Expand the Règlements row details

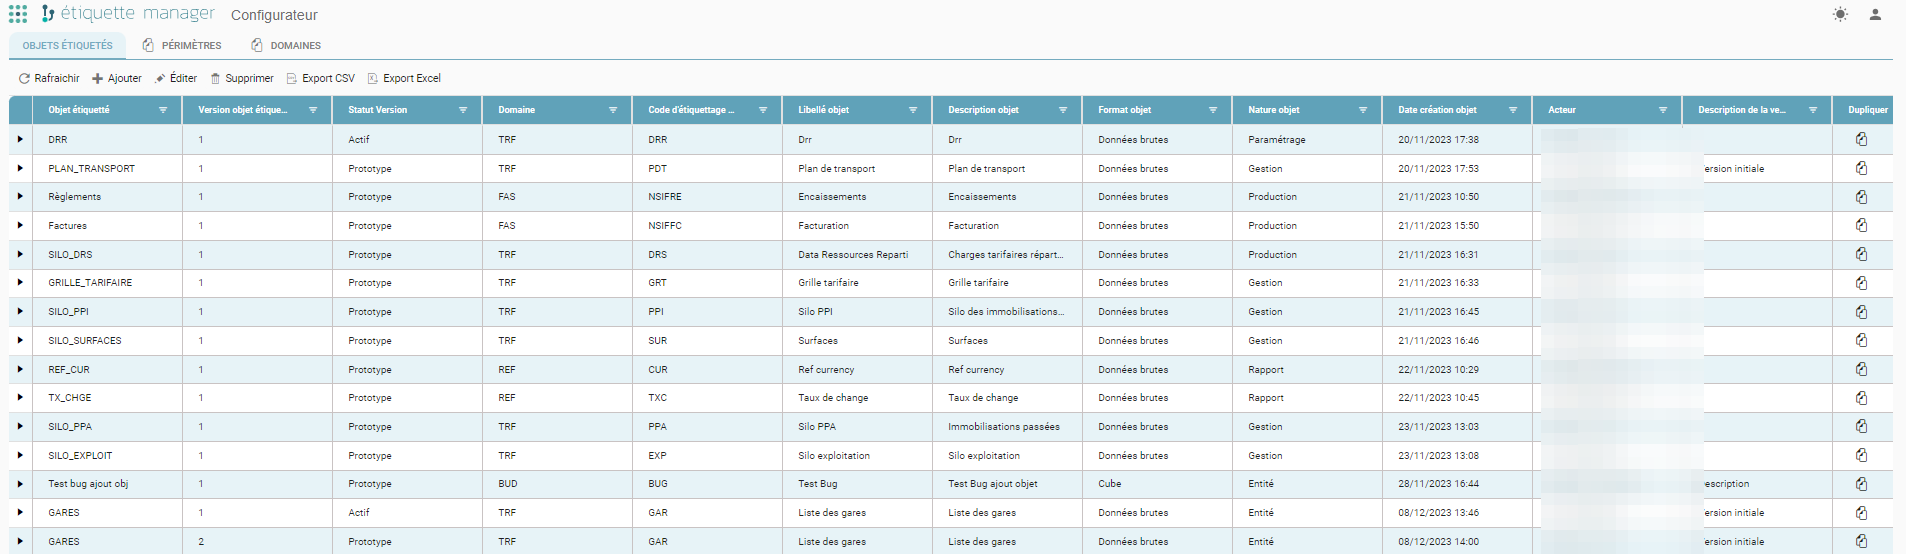point(20,197)
